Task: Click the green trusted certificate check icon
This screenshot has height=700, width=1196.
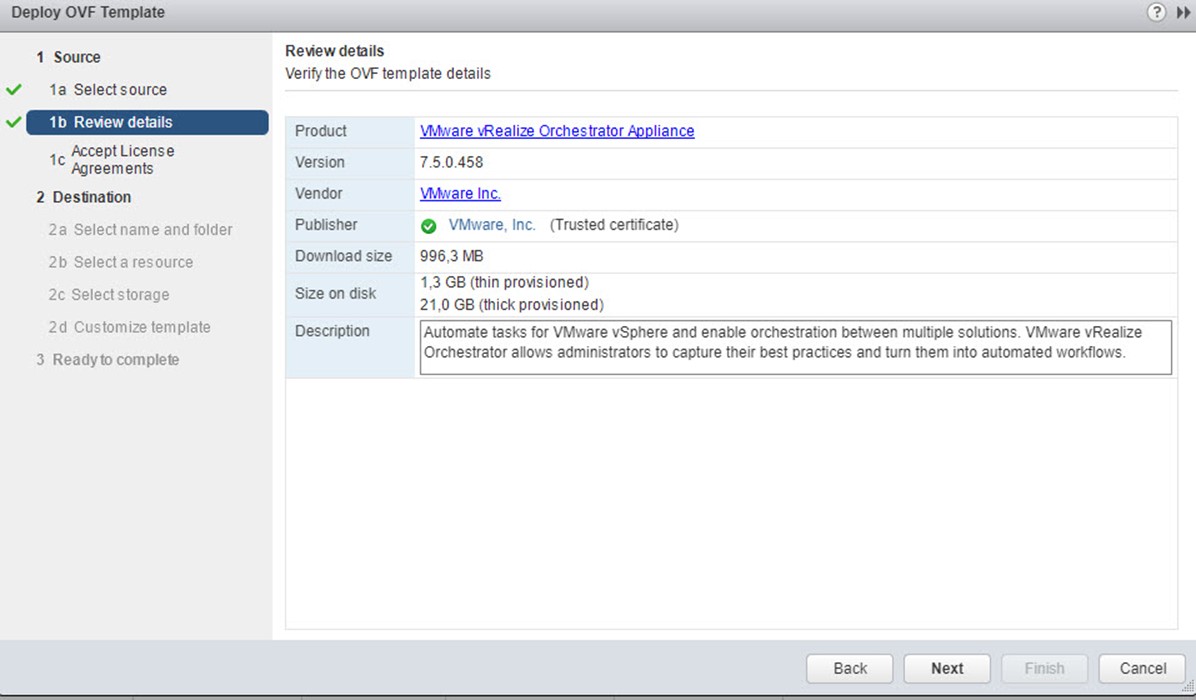Action: (x=429, y=226)
